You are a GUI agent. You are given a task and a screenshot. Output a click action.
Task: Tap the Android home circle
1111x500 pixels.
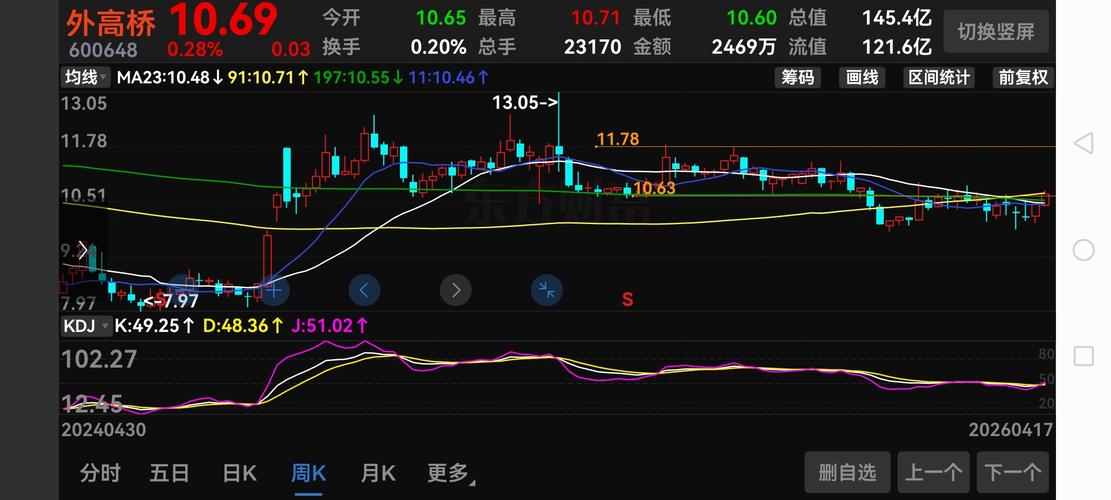1083,250
